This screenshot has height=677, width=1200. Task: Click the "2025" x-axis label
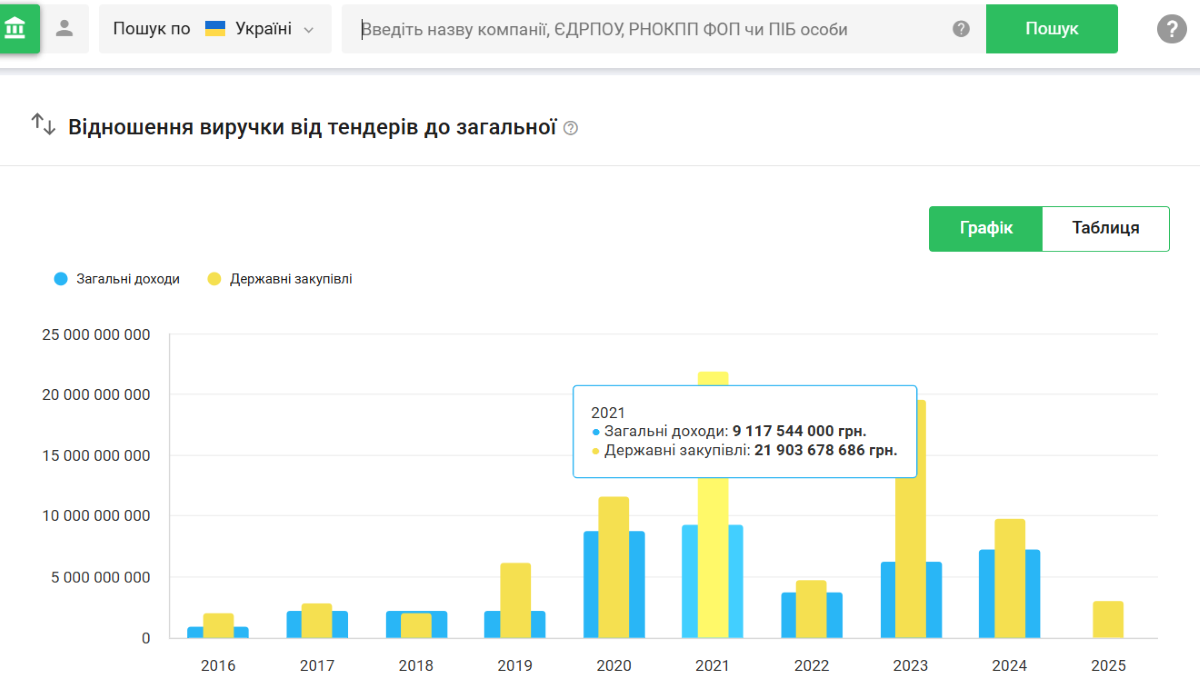coord(1108,665)
